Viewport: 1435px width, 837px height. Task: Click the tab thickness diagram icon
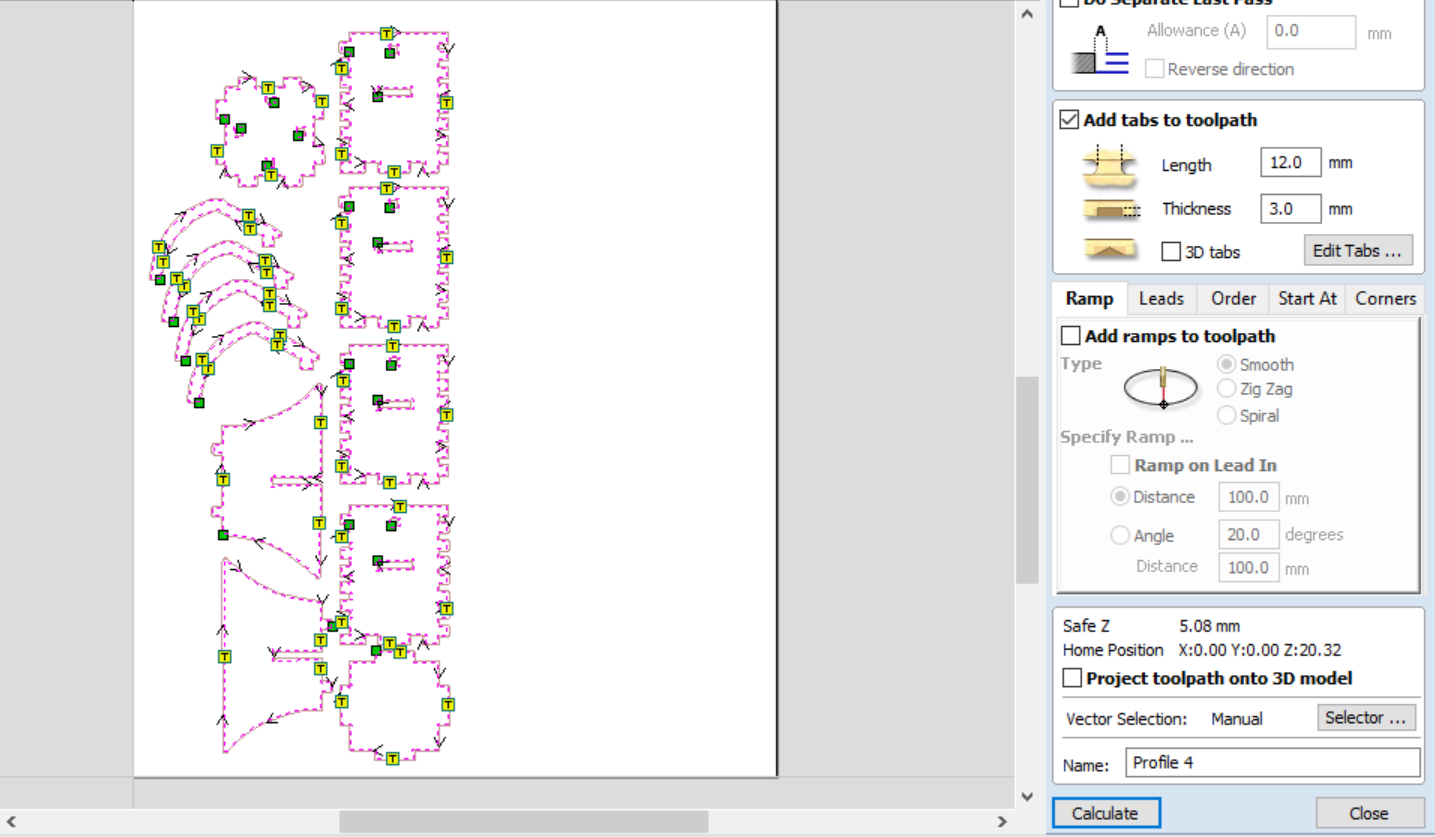pyautogui.click(x=1110, y=210)
